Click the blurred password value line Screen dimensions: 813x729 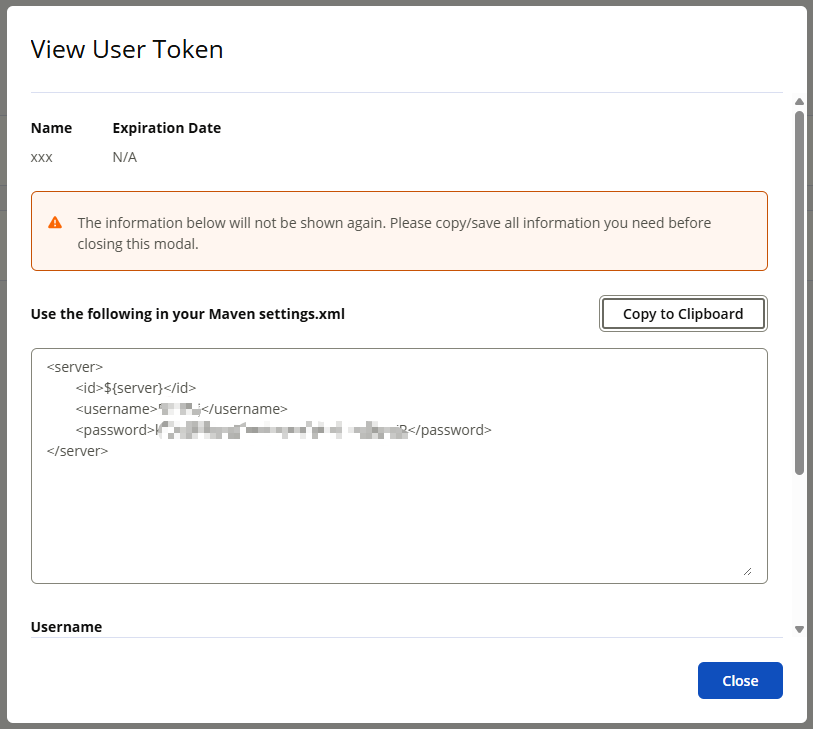[283, 430]
